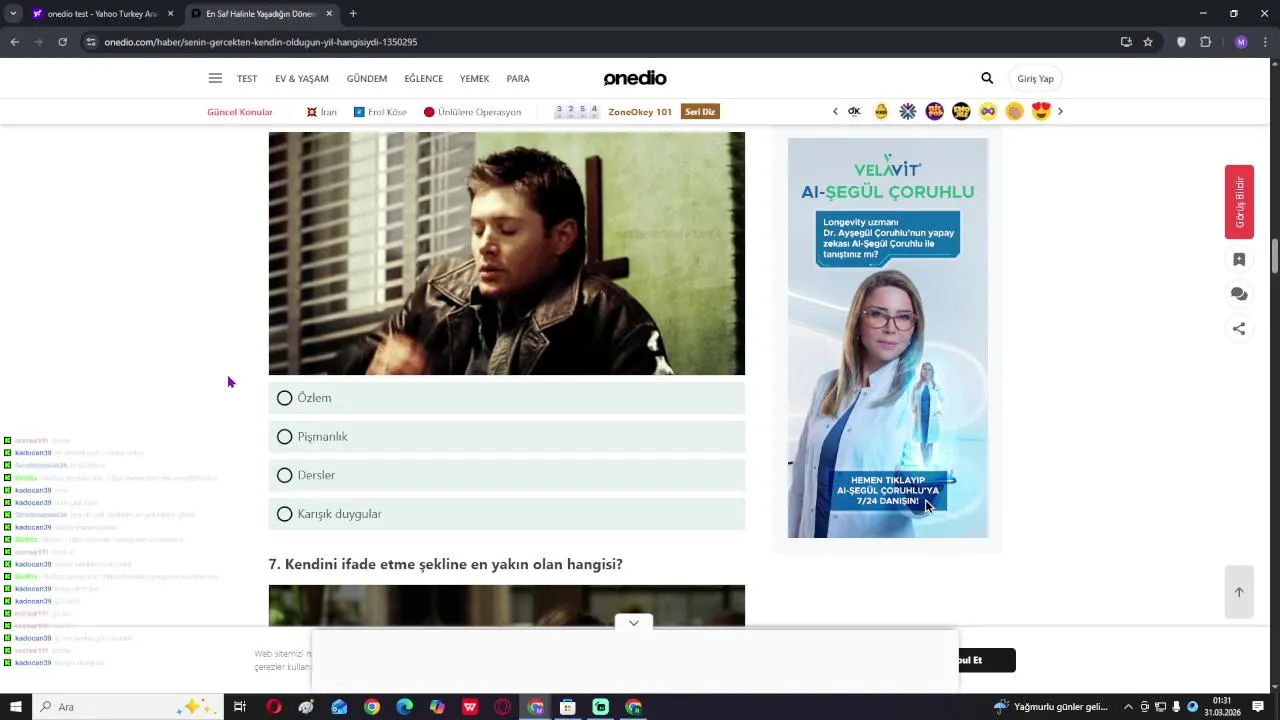
Task: Open the tab search dropdown arrow
Action: [x=12, y=14]
